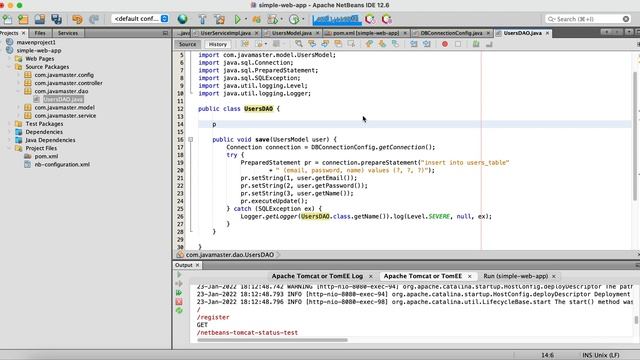Screen dimensions: 640x360
Task: Click the Open Project toolbar icon
Action: [40, 19]
